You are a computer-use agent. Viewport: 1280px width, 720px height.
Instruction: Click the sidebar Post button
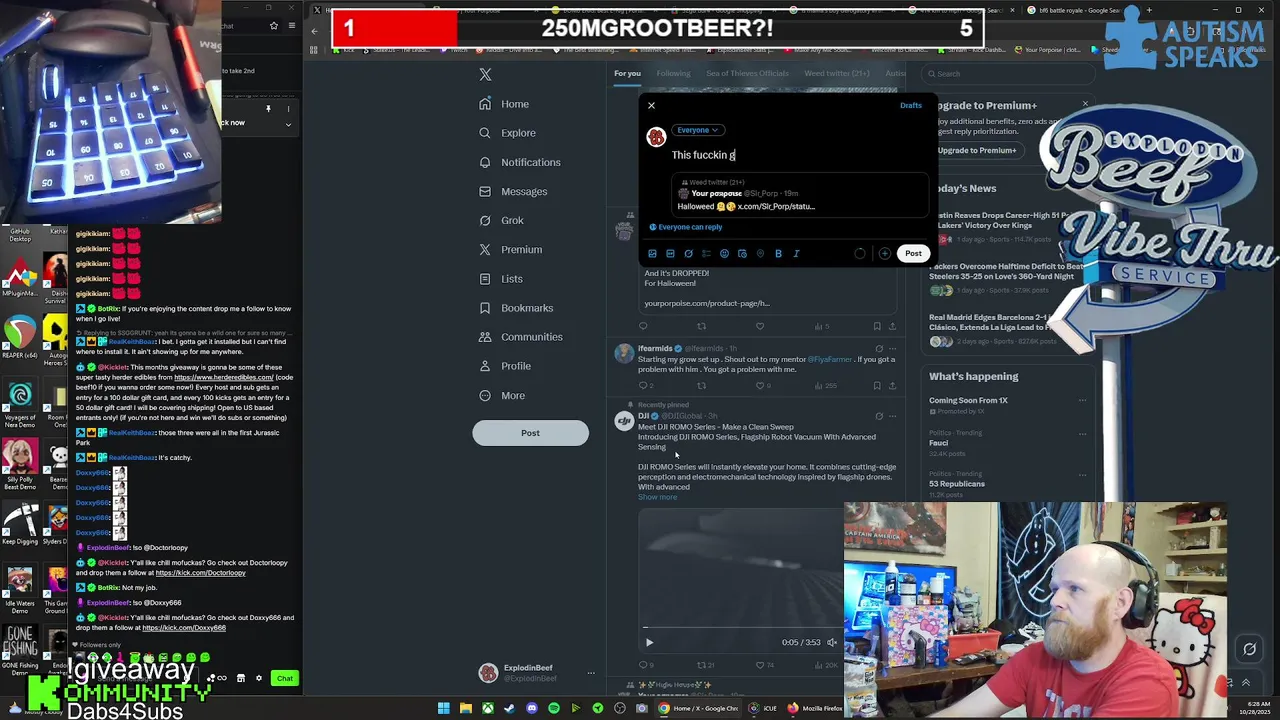coord(530,433)
